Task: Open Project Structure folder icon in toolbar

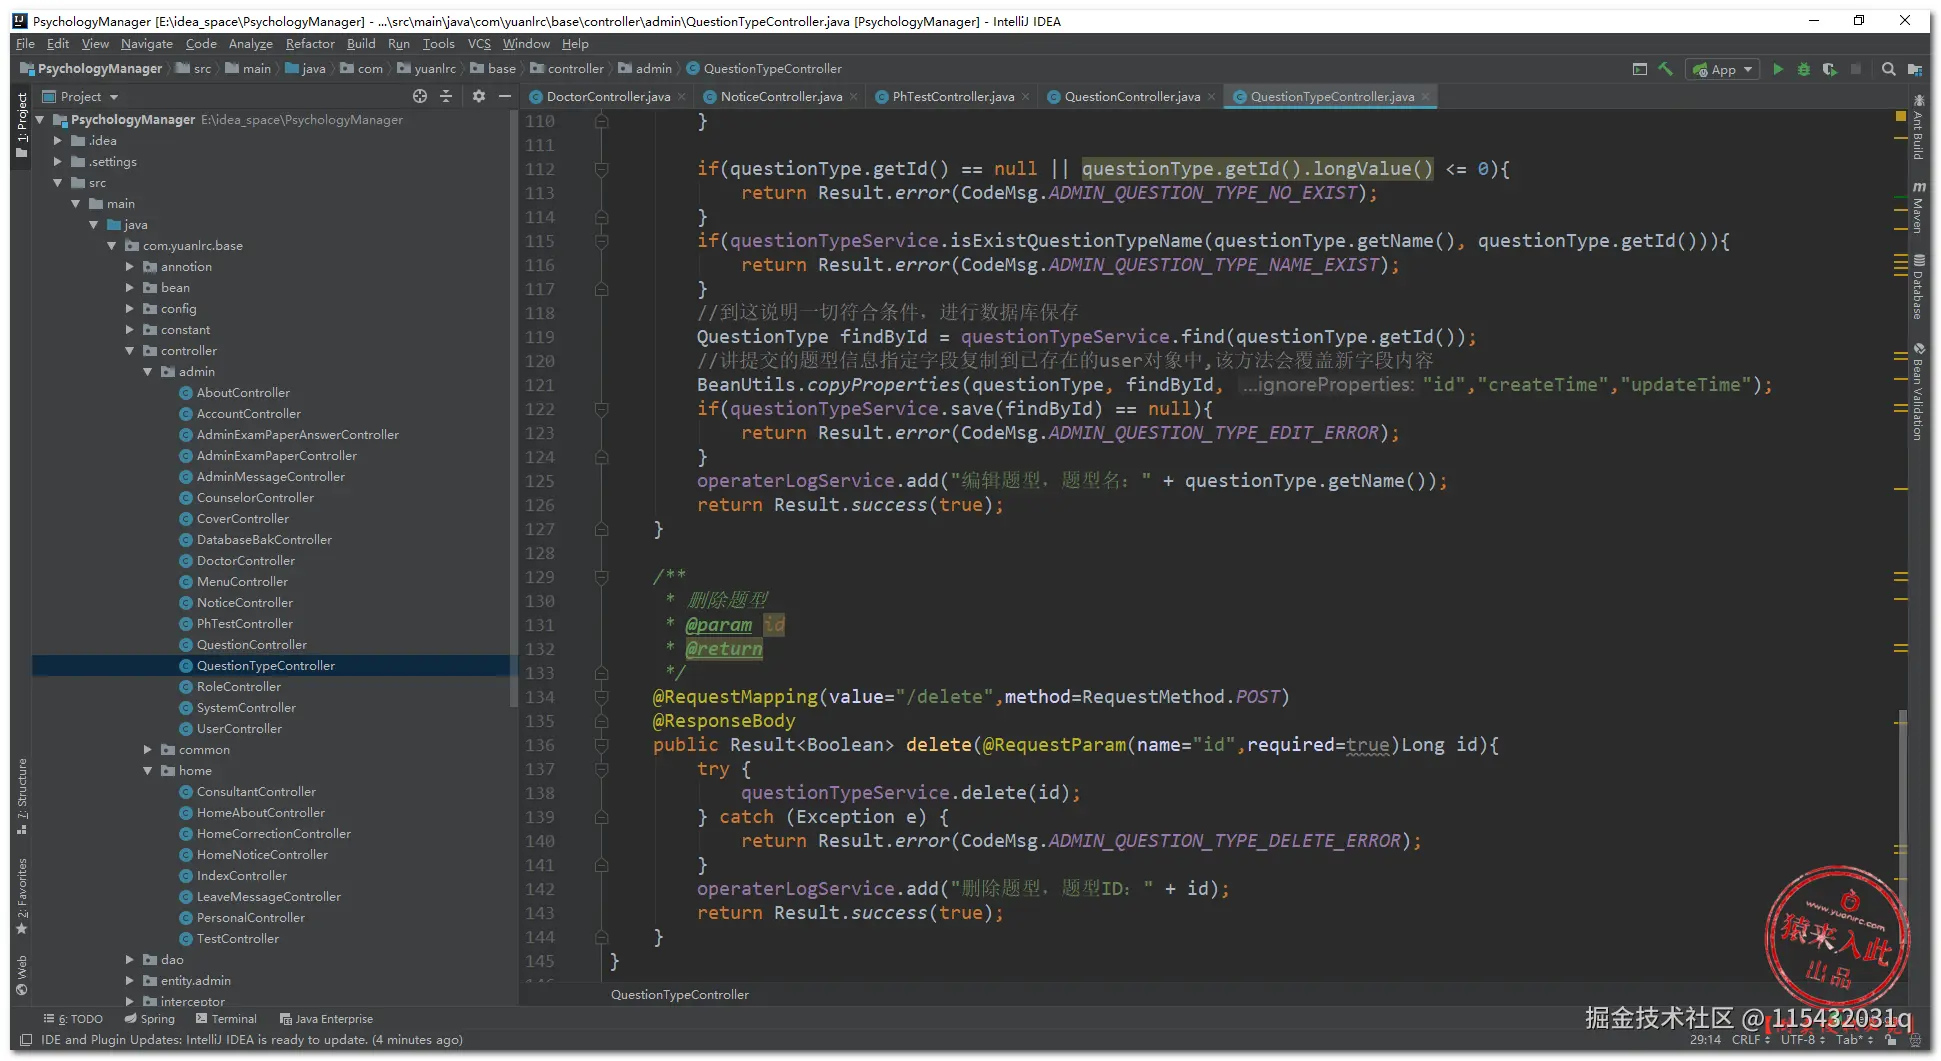Action: (x=1914, y=69)
